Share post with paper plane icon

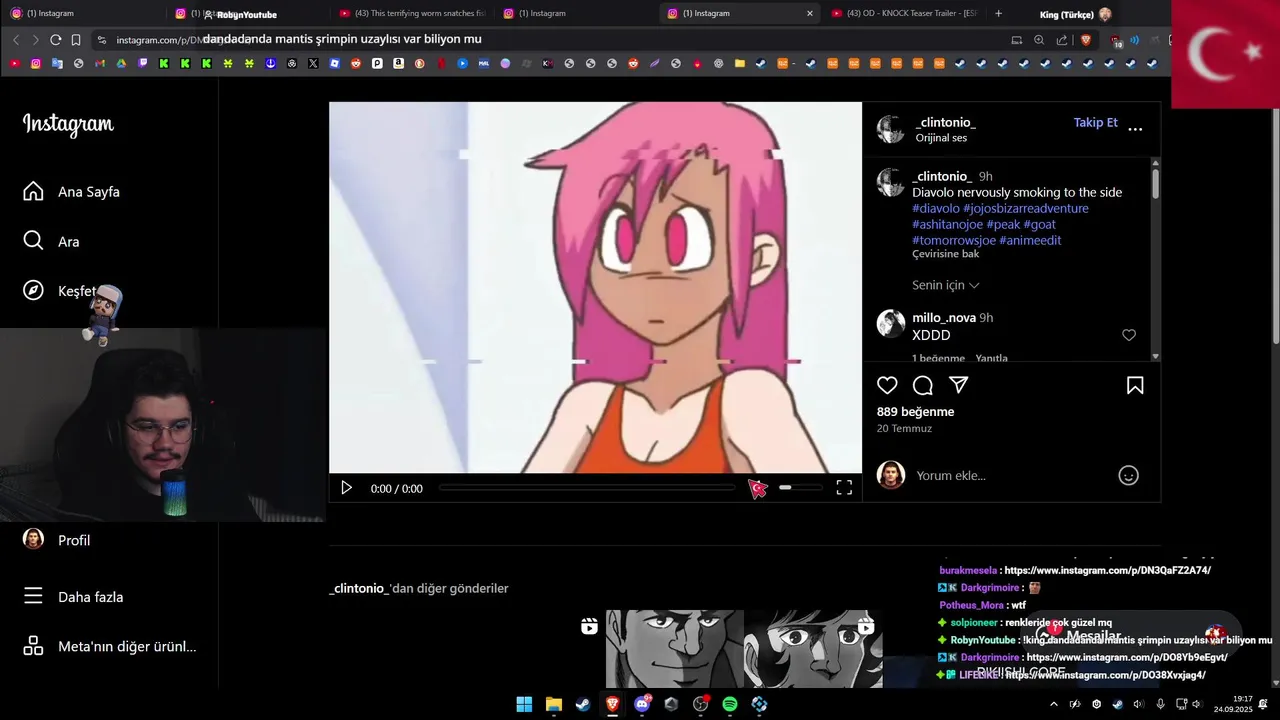(x=958, y=385)
